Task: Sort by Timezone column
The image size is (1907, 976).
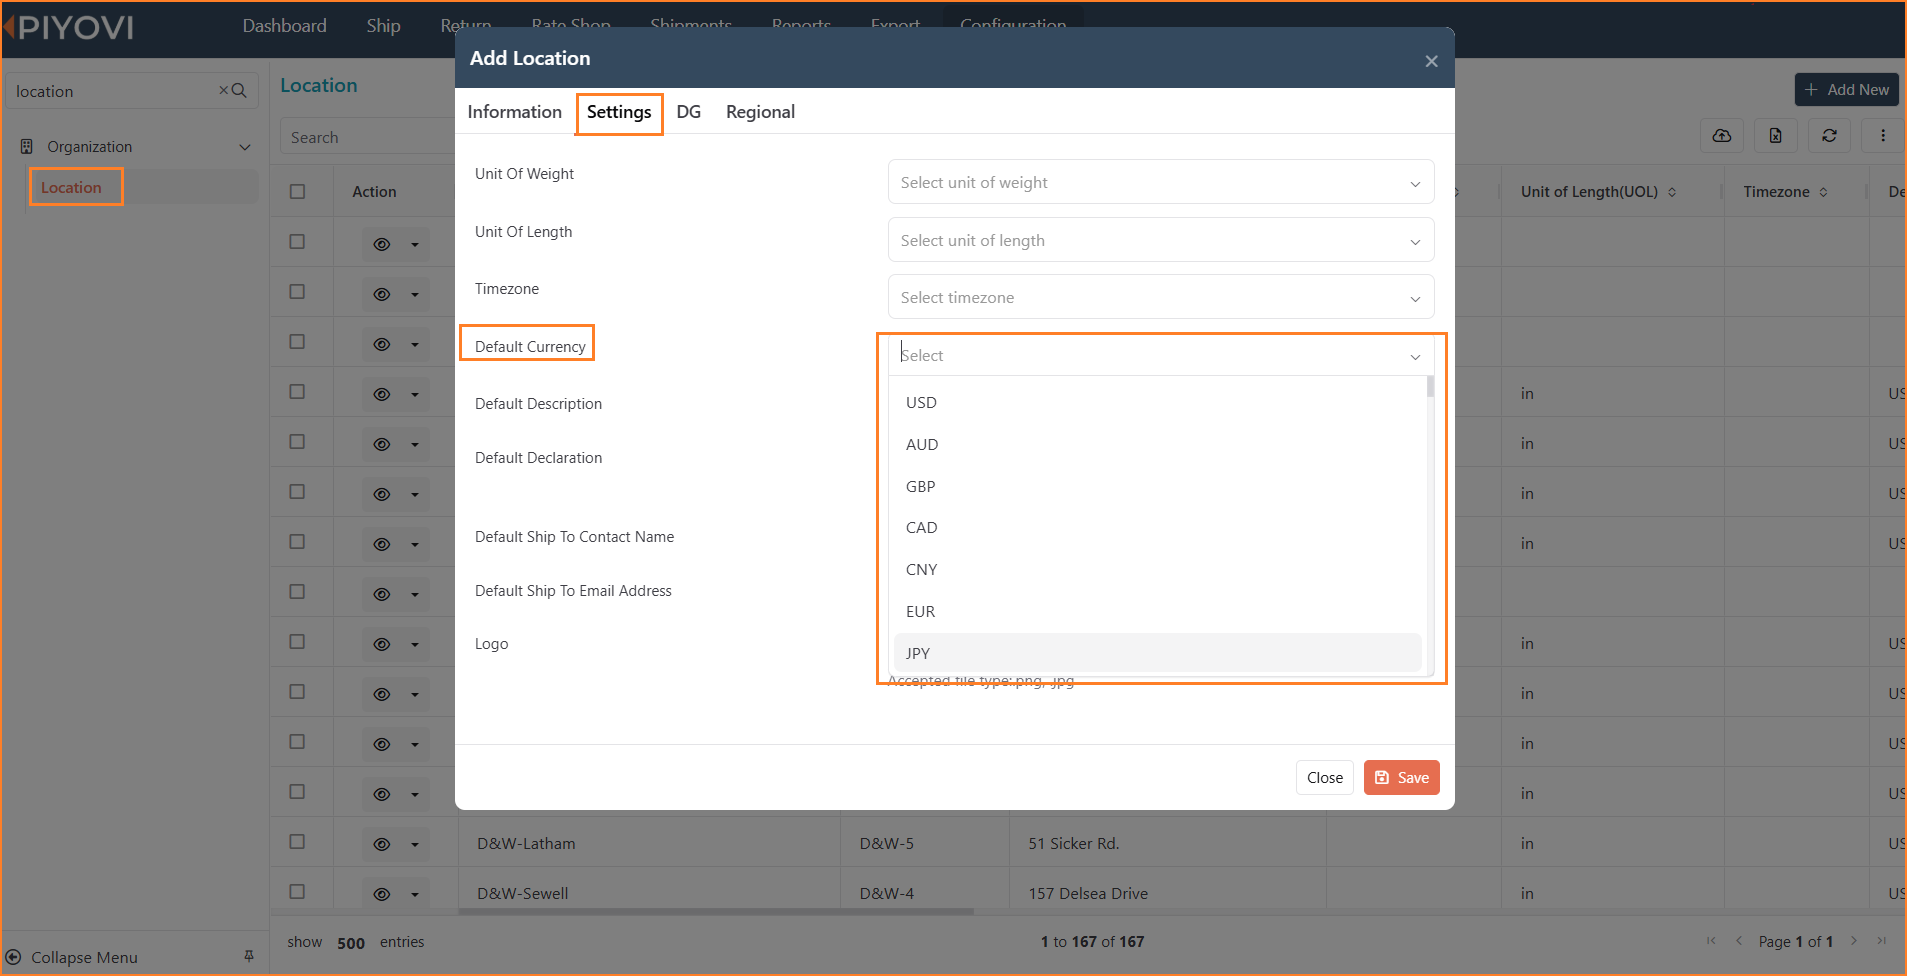Action: [1823, 192]
